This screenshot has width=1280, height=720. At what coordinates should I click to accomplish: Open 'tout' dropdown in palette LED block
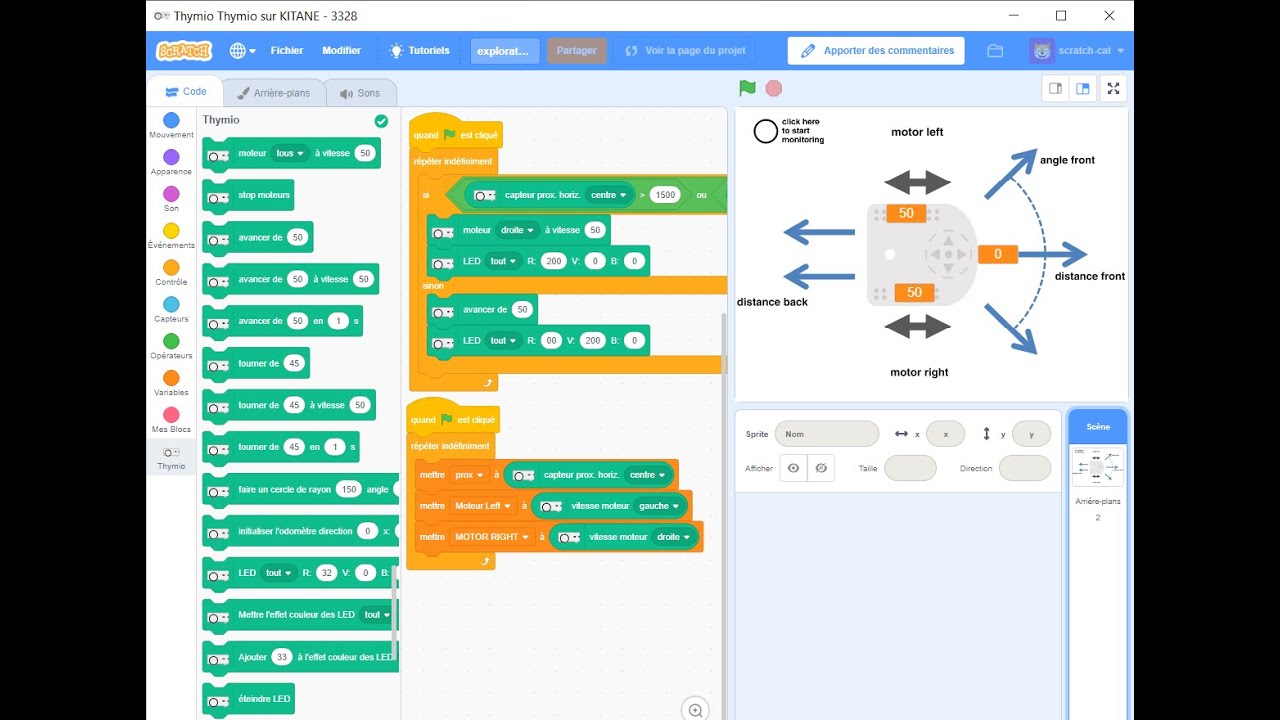coord(279,573)
